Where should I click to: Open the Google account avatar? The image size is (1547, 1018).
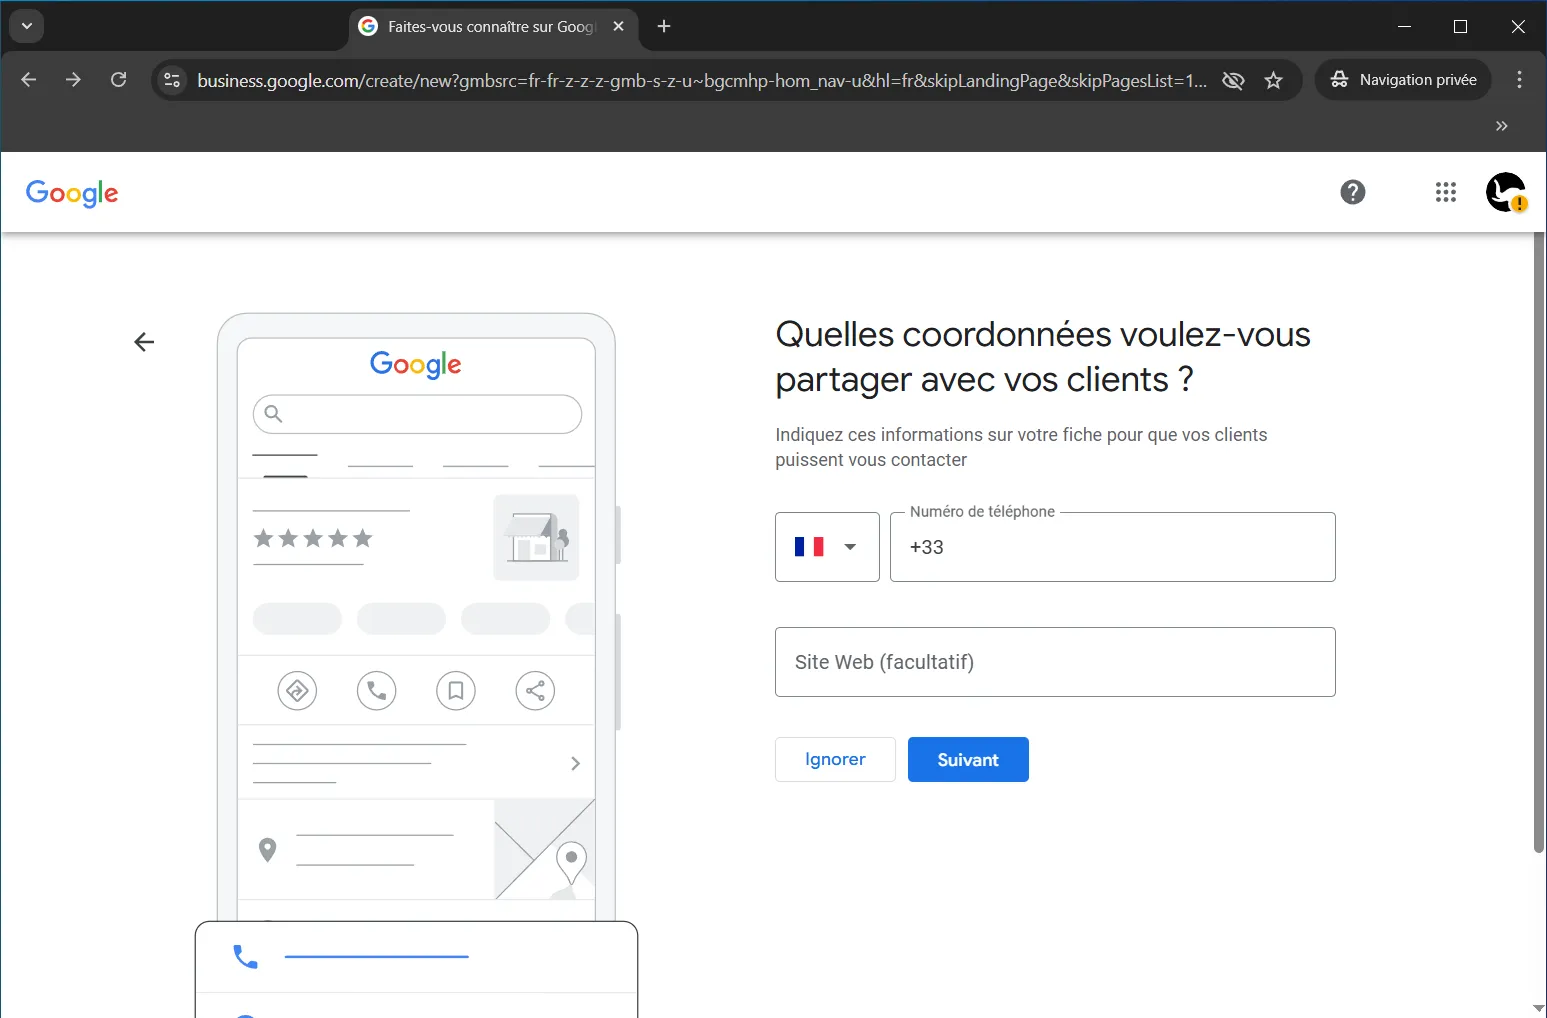click(x=1505, y=192)
